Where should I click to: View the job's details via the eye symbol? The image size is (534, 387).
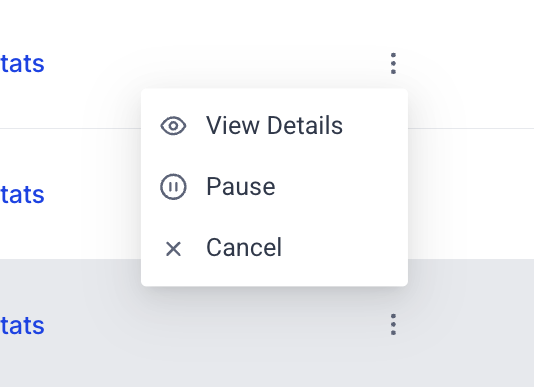pyautogui.click(x=173, y=126)
